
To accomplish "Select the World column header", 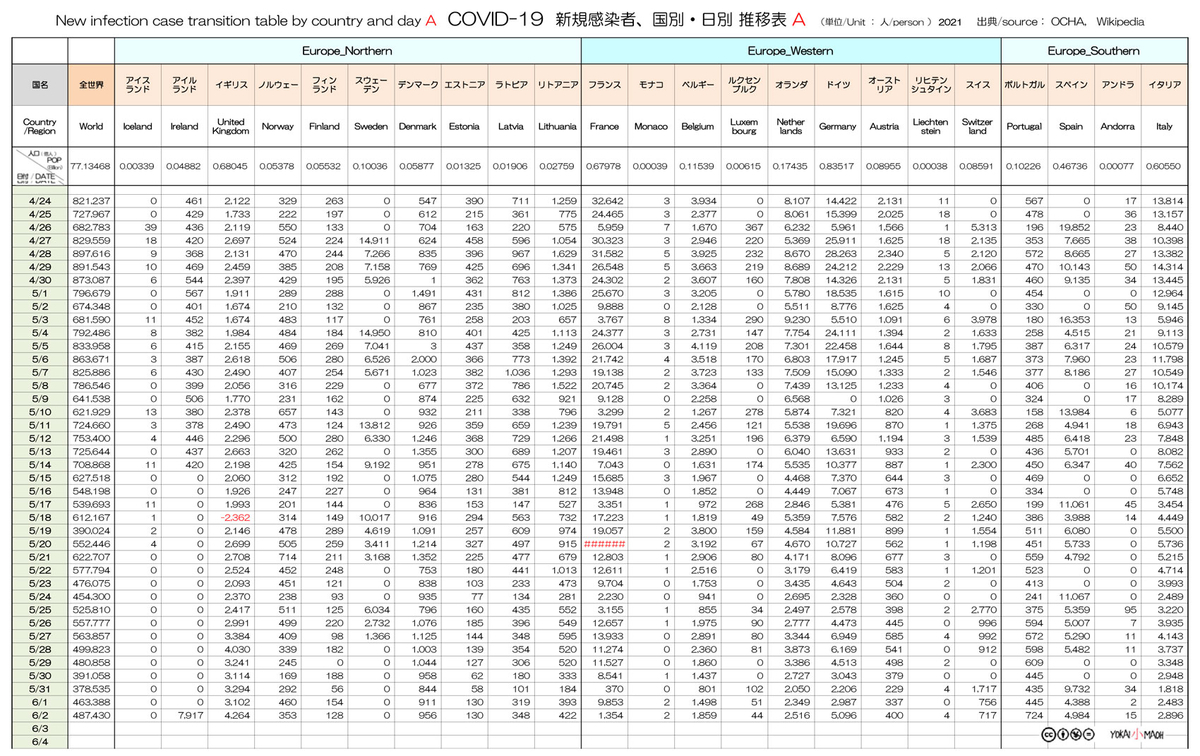I will (x=91, y=127).
